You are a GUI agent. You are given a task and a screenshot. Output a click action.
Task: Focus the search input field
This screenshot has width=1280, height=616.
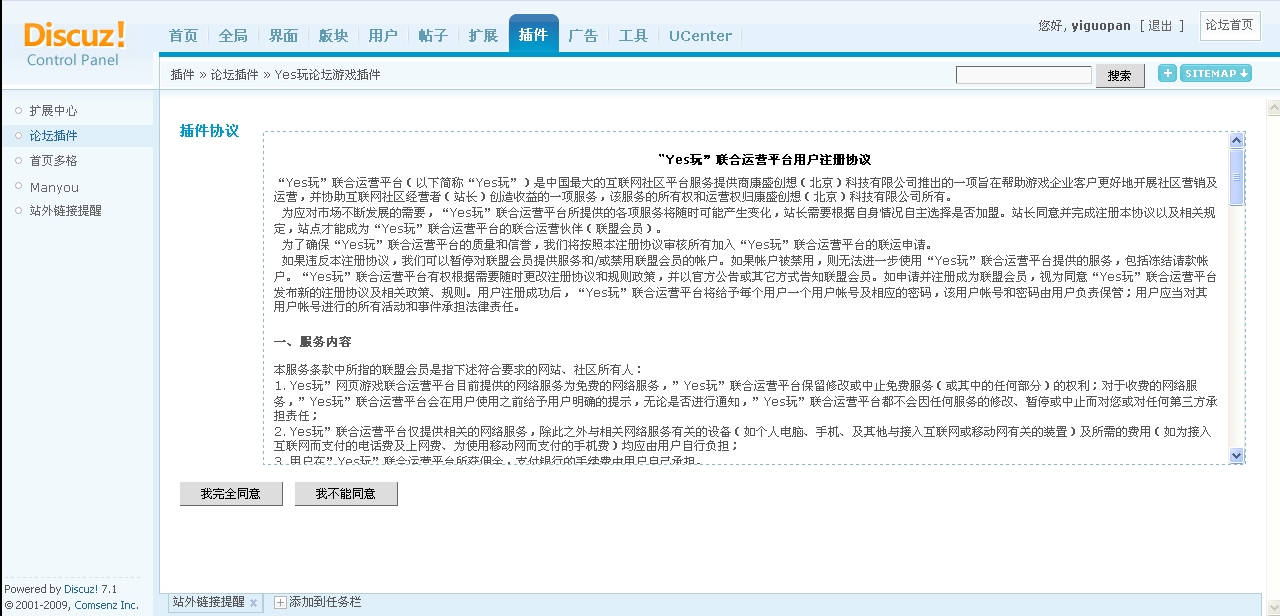pos(1023,75)
